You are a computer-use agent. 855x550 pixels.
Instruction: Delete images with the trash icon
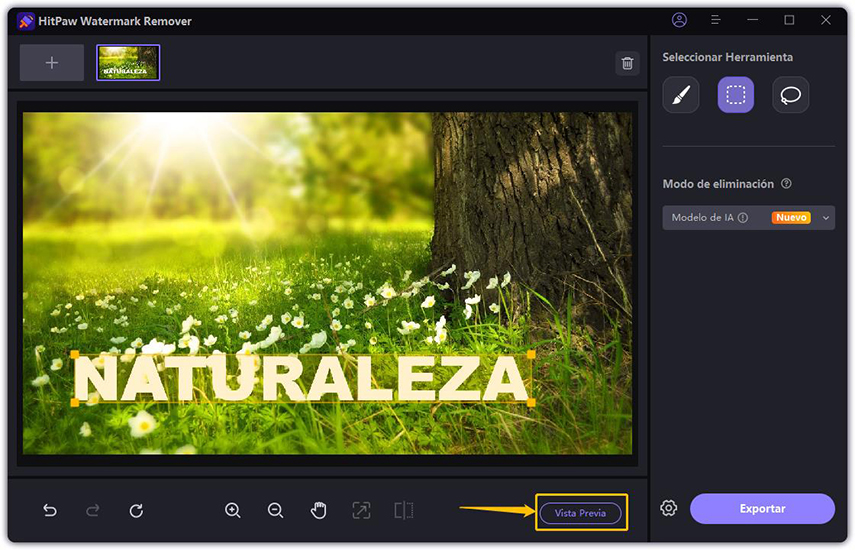tap(627, 63)
